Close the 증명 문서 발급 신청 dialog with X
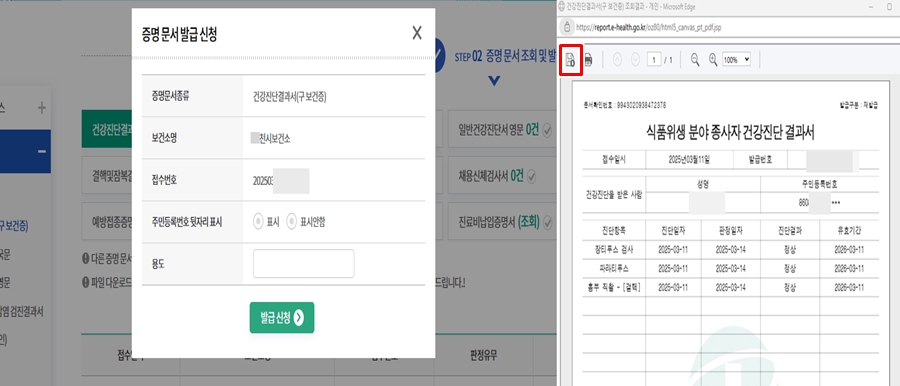900x386 pixels. (417, 33)
